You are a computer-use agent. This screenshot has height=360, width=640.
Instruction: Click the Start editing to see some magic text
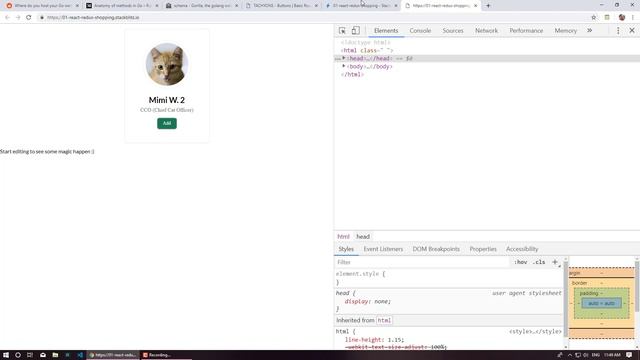47,151
